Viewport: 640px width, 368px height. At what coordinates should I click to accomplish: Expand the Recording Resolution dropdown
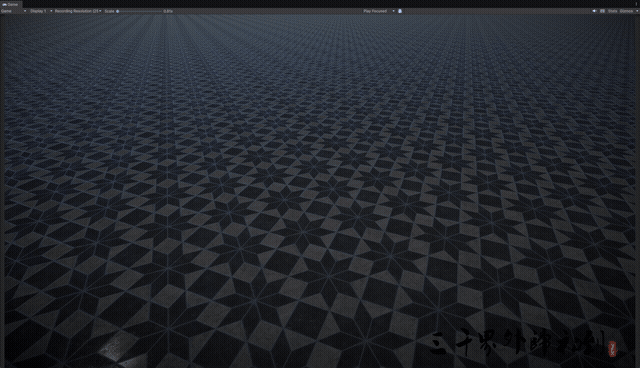[x=78, y=11]
